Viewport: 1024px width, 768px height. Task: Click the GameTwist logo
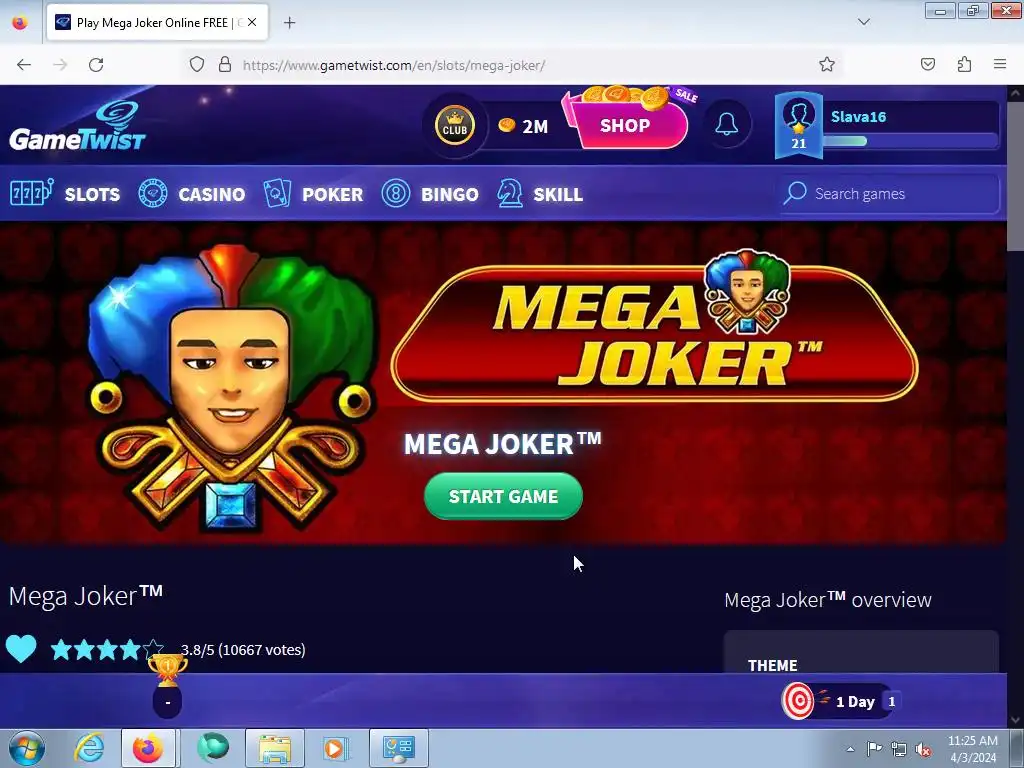point(77,126)
